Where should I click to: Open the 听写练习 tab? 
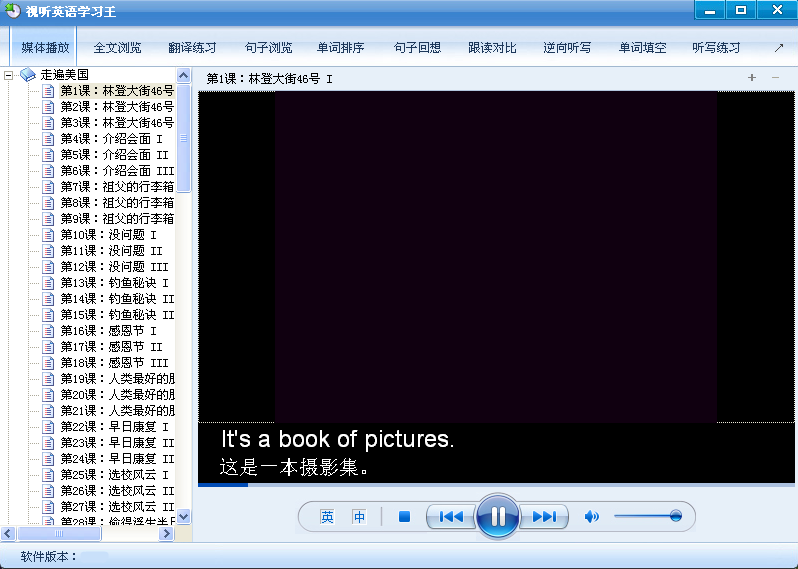point(716,48)
